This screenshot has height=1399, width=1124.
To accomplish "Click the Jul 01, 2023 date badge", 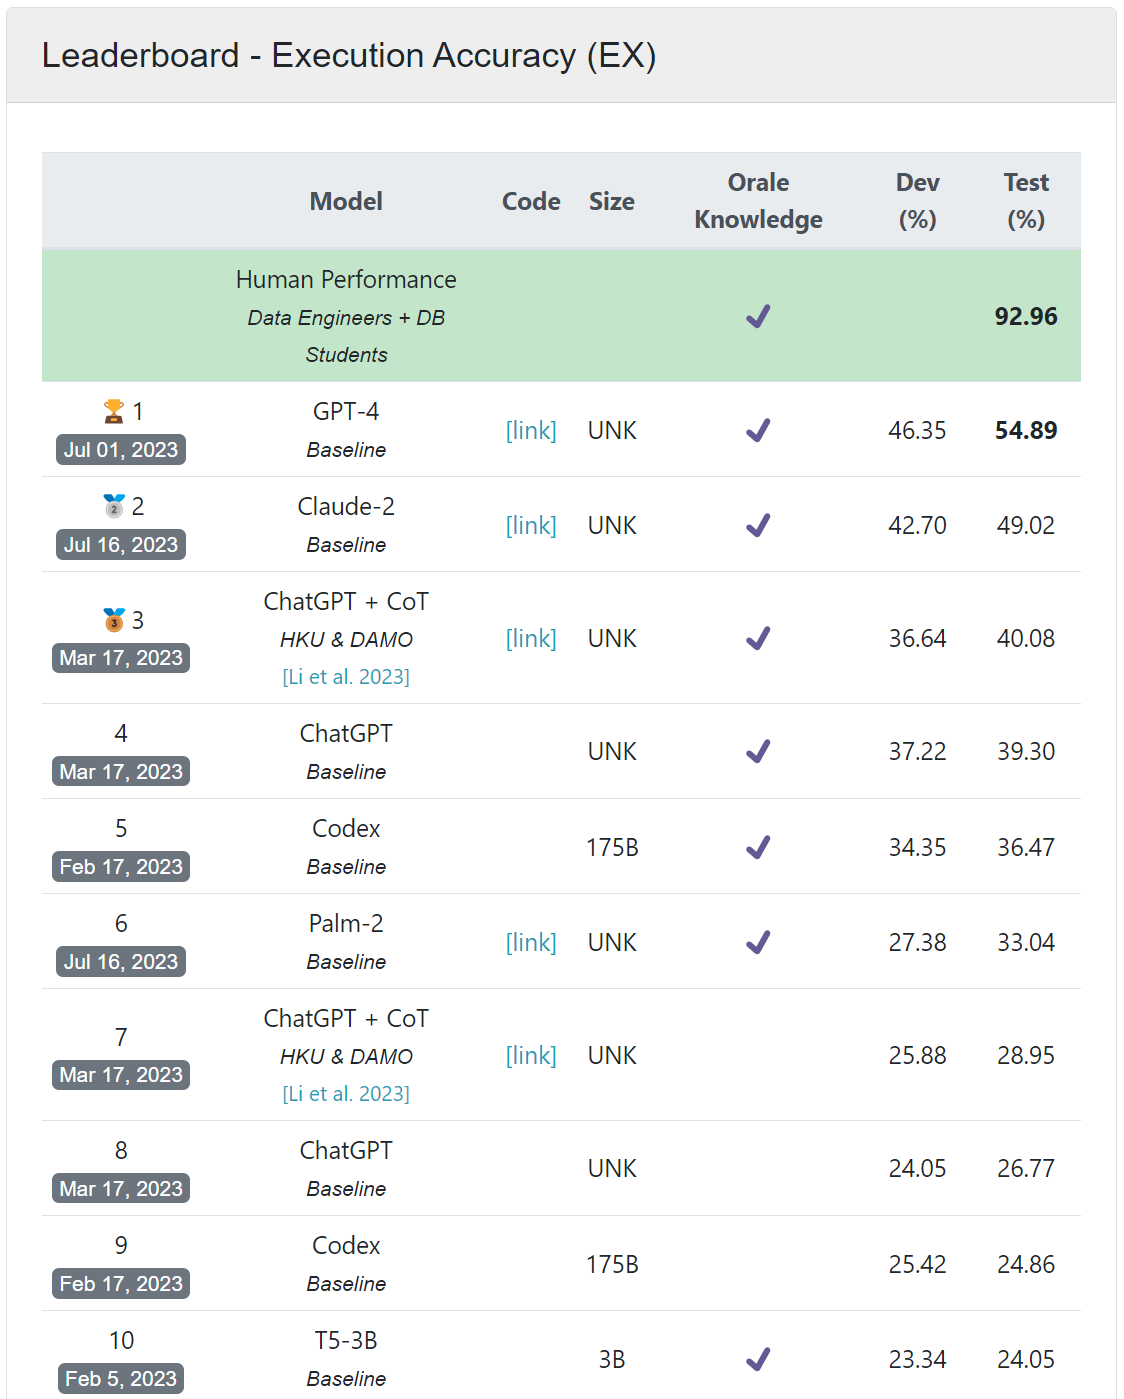I will [x=120, y=450].
